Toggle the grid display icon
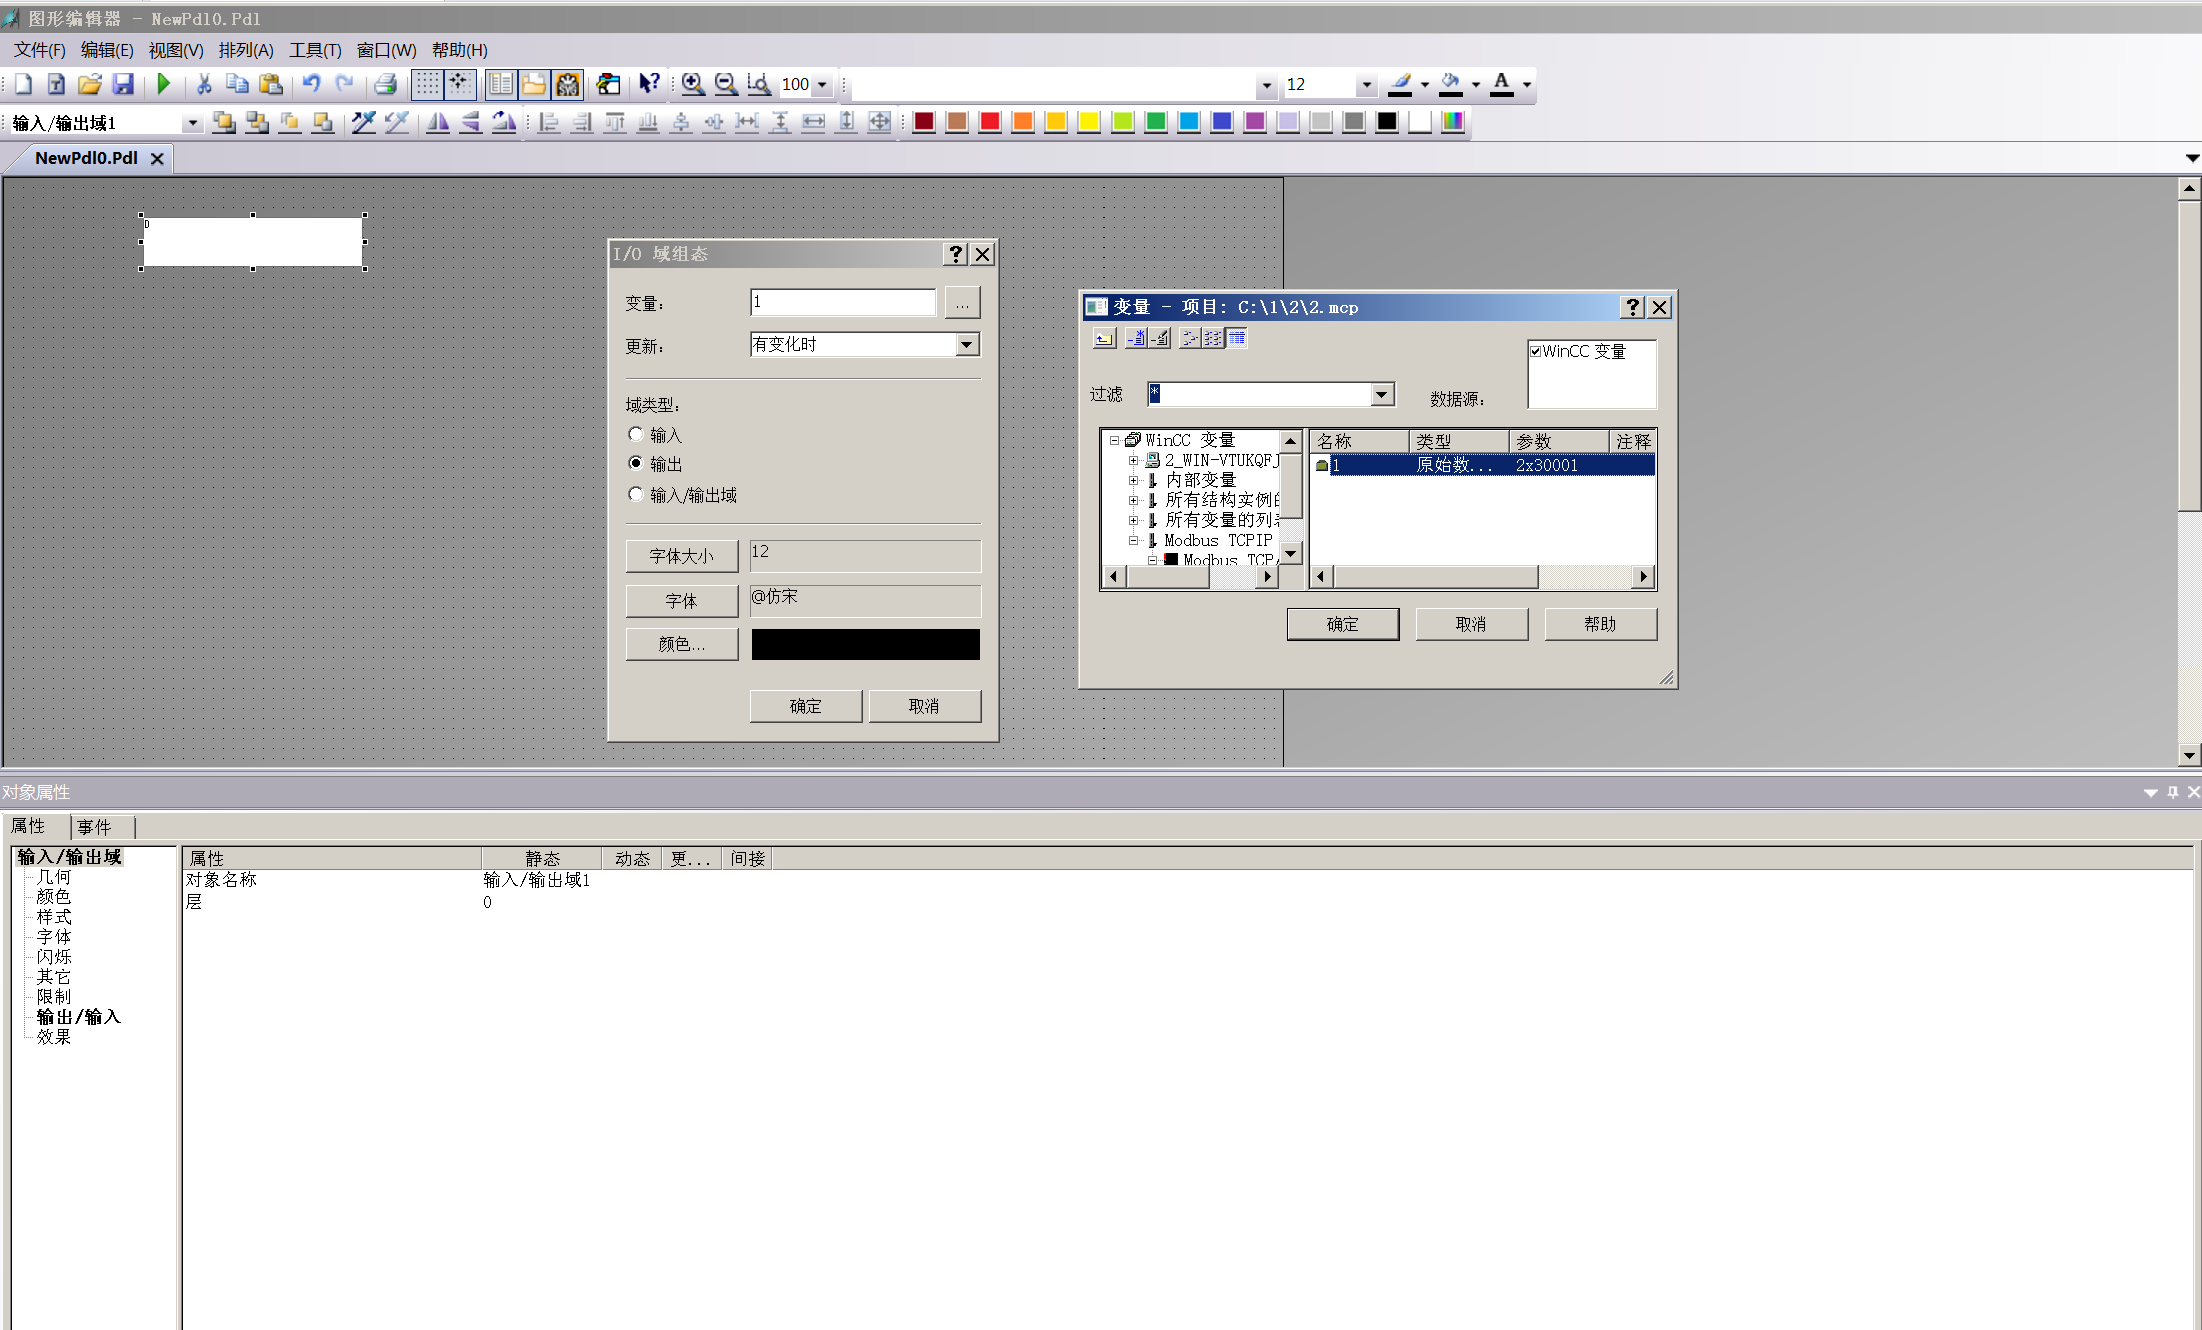The image size is (2202, 1330). (x=427, y=84)
